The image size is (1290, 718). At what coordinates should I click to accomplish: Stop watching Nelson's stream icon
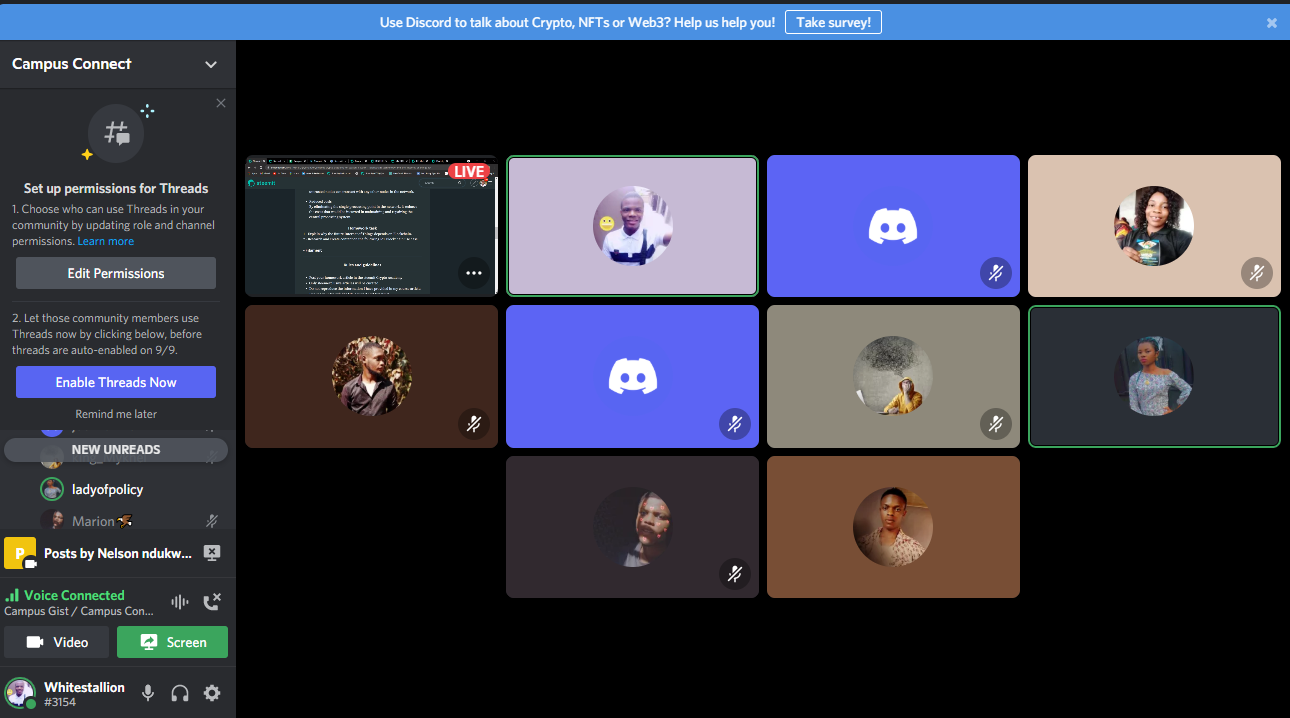pyautogui.click(x=212, y=552)
